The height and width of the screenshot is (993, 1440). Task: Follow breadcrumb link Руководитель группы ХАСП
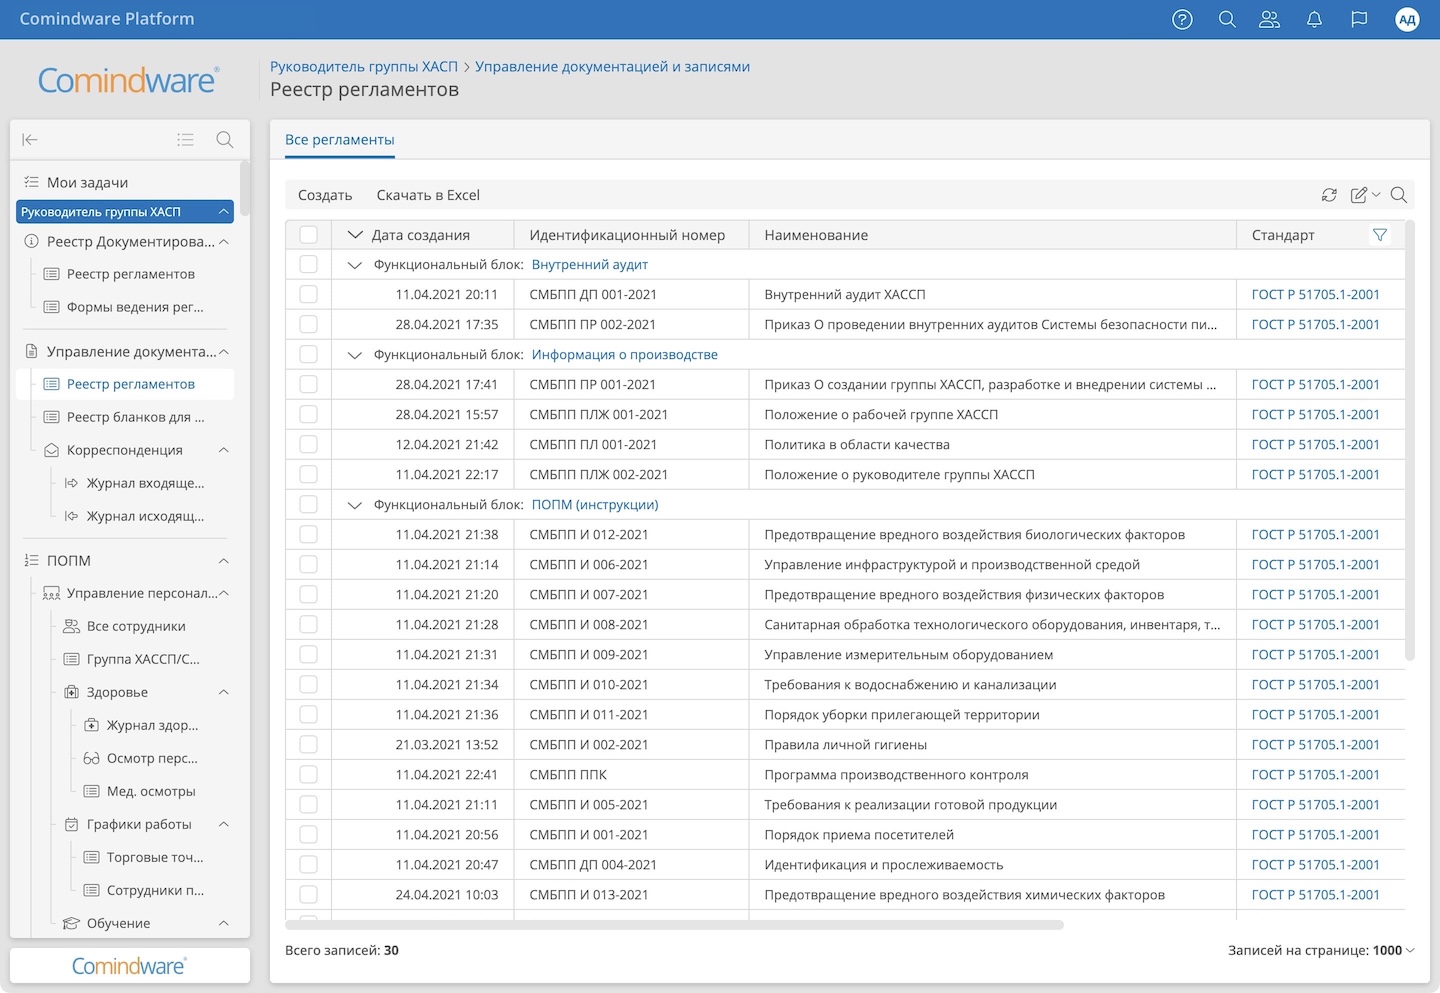pos(364,66)
